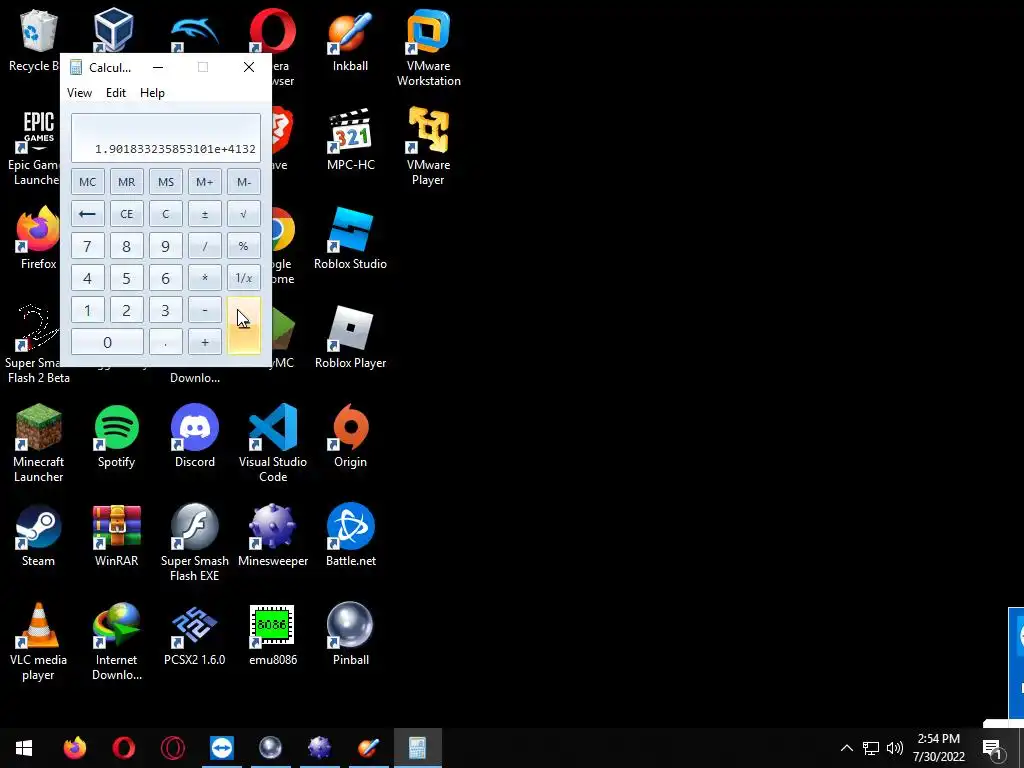Click the 7 digit button
Screen dimensions: 1024x768
pos(88,246)
